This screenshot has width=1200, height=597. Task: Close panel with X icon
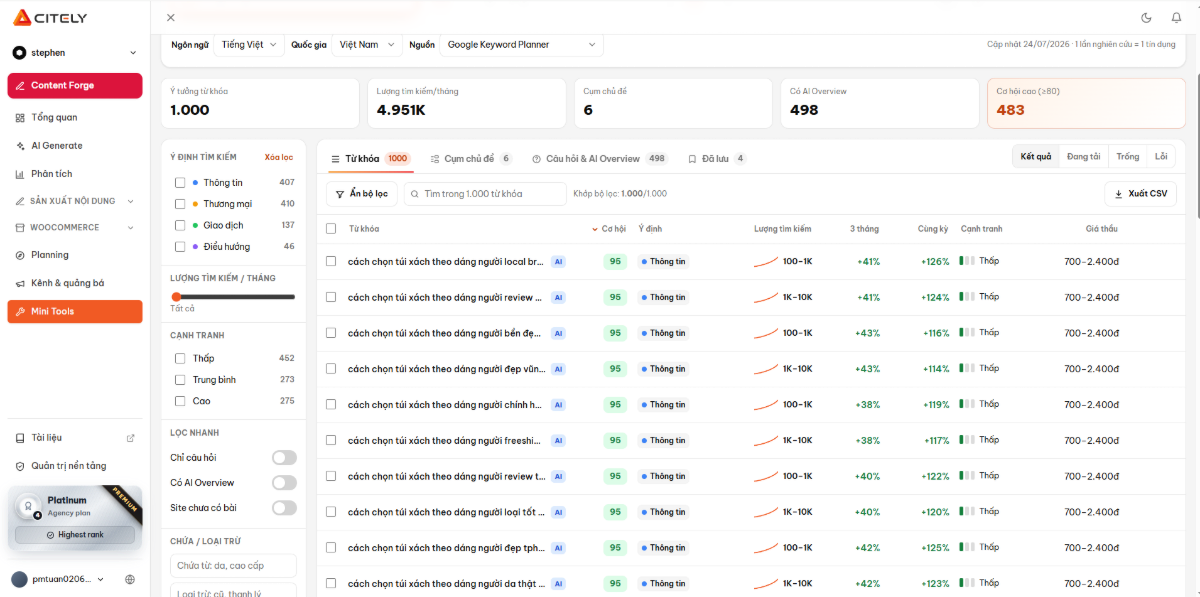click(x=171, y=17)
